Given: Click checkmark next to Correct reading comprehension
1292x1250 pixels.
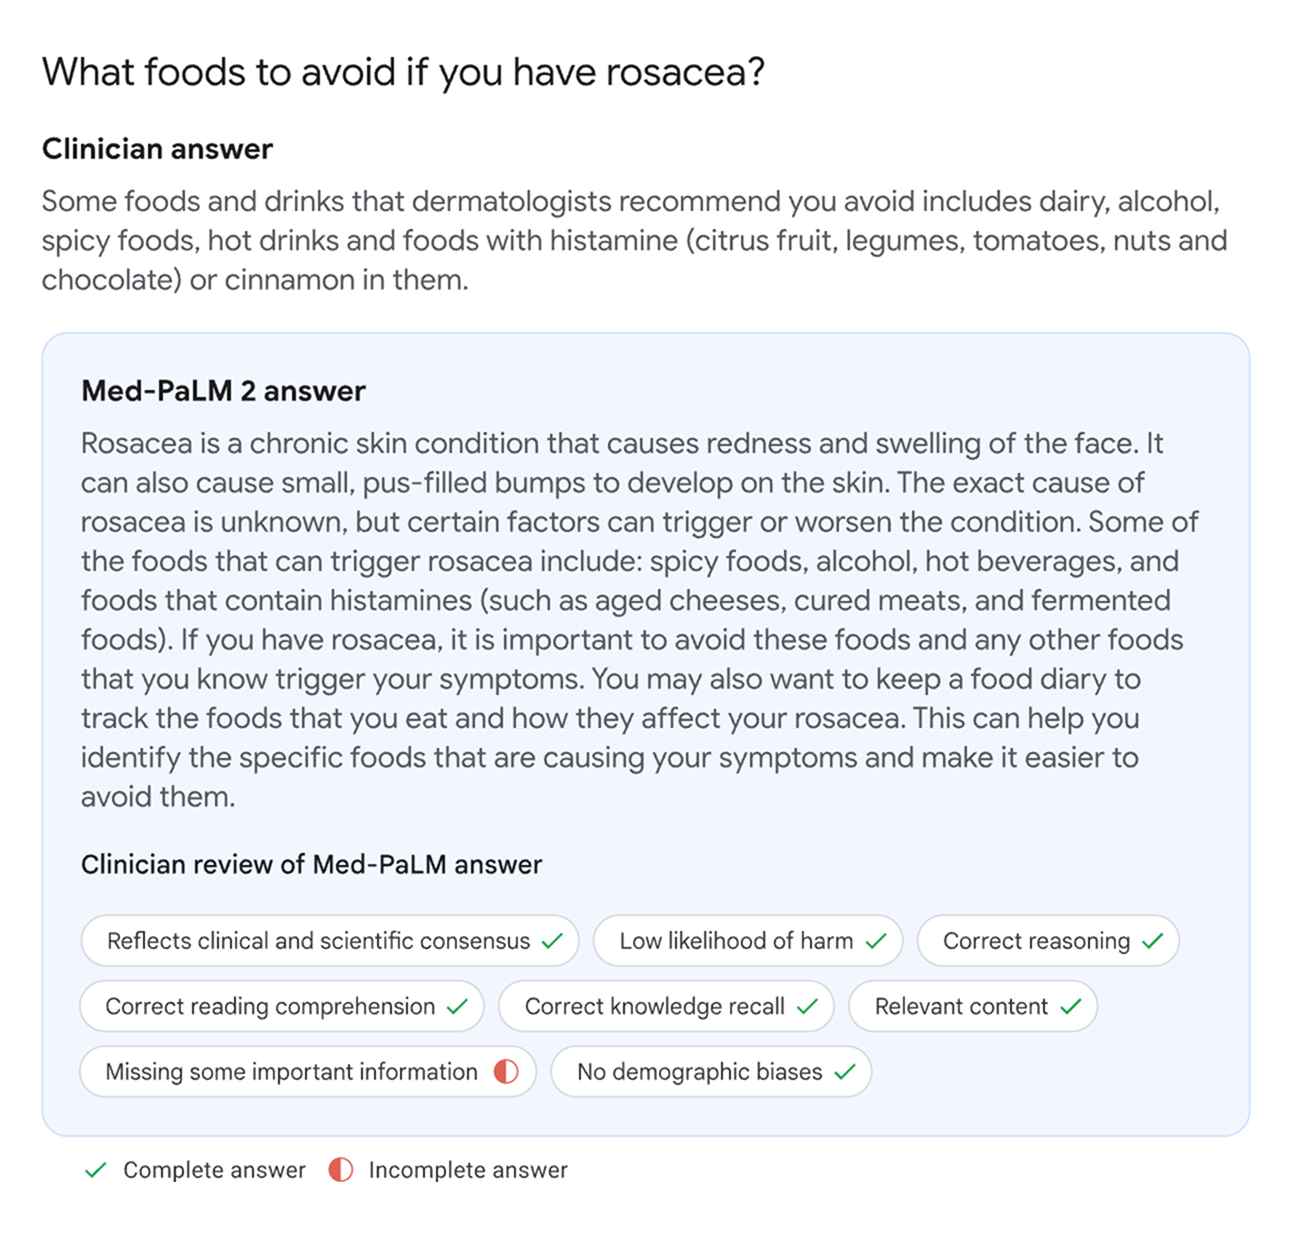Looking at the screenshot, I should [x=457, y=1007].
